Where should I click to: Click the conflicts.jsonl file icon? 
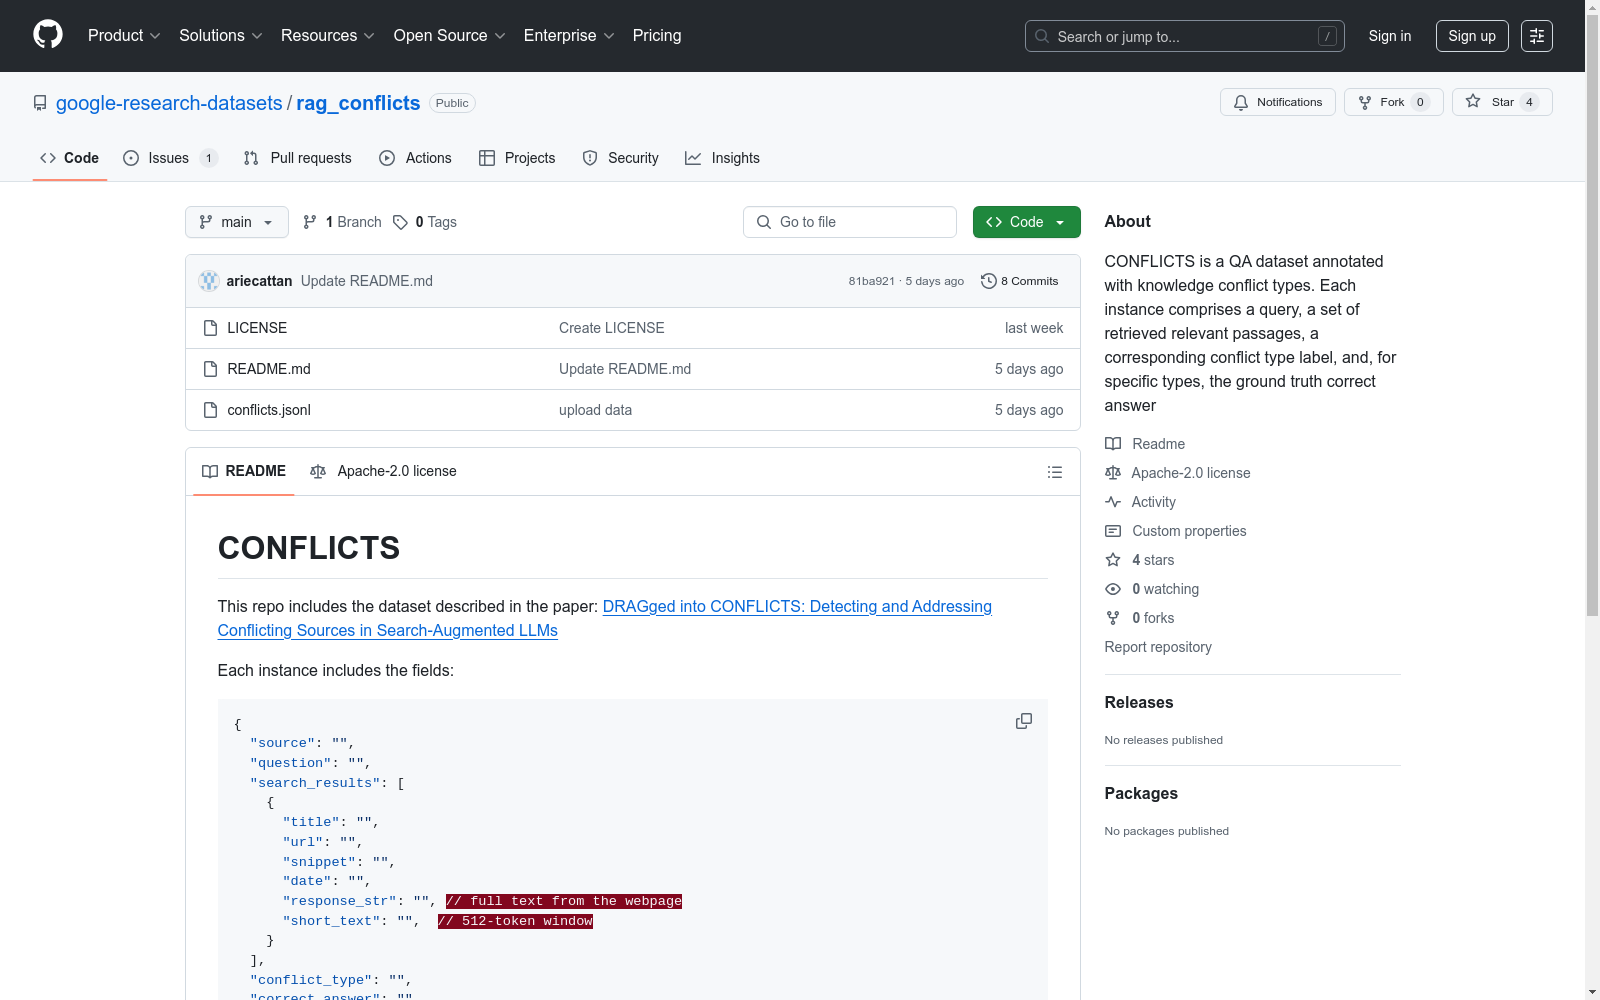(x=210, y=410)
